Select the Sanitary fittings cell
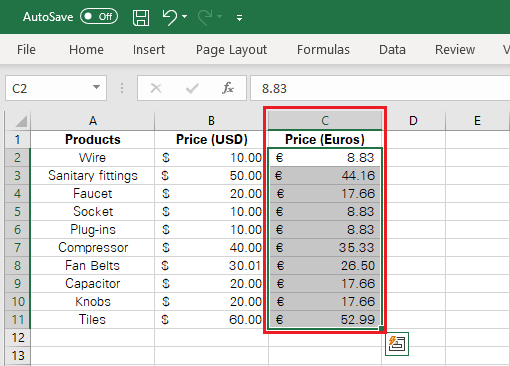 tap(93, 175)
